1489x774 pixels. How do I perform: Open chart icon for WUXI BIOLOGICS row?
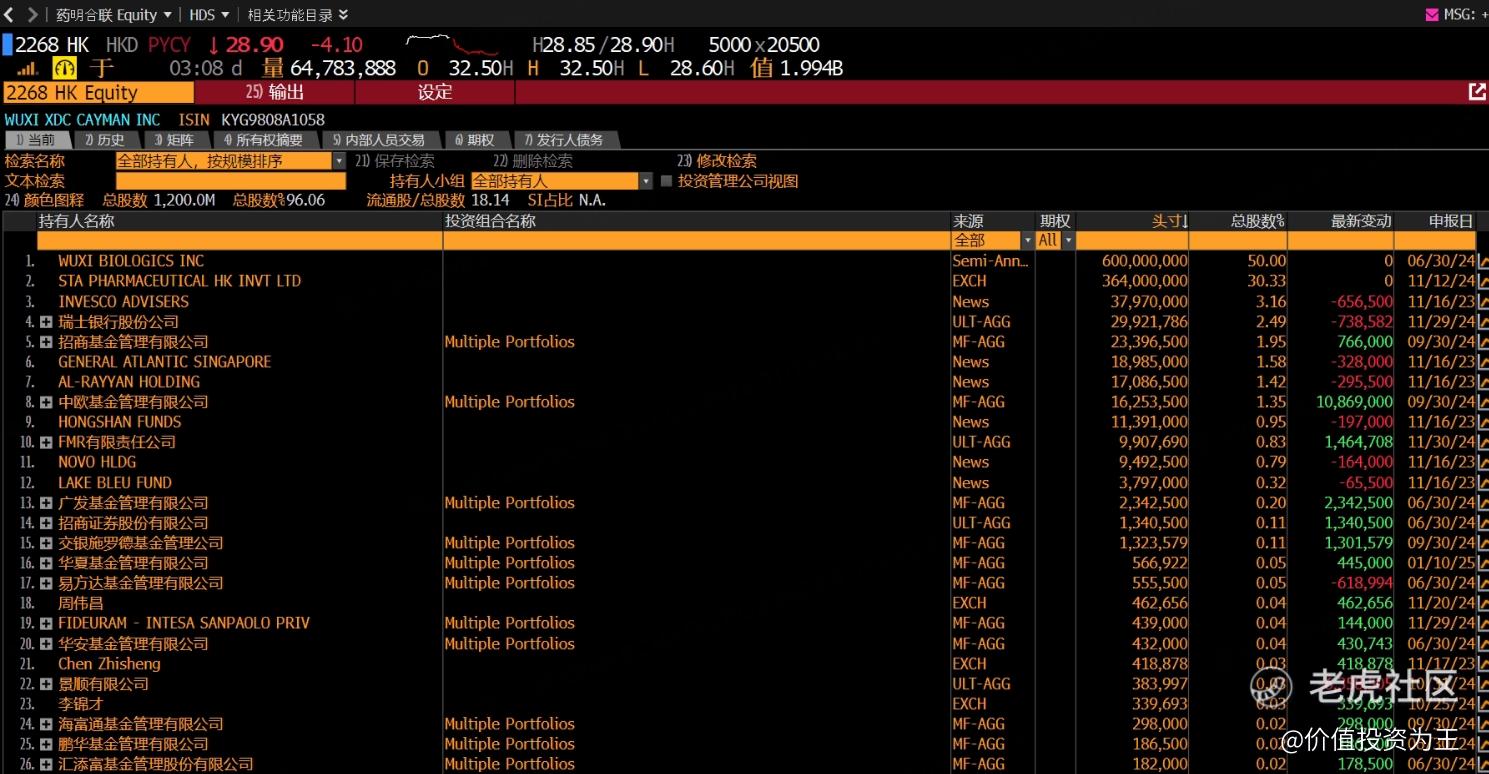[x=1483, y=261]
